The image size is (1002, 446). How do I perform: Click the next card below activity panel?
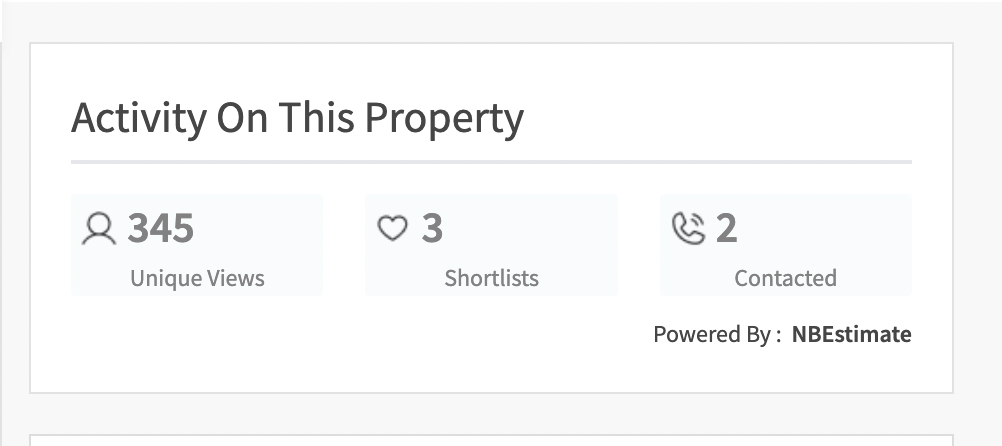click(491, 440)
